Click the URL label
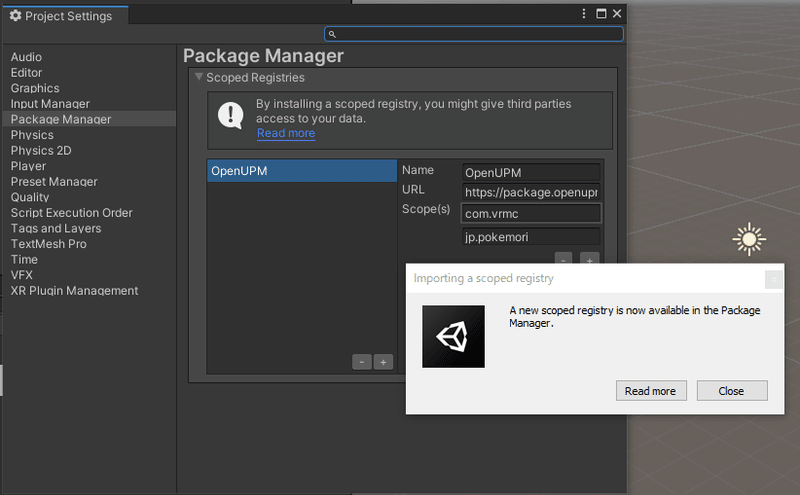 tap(413, 189)
